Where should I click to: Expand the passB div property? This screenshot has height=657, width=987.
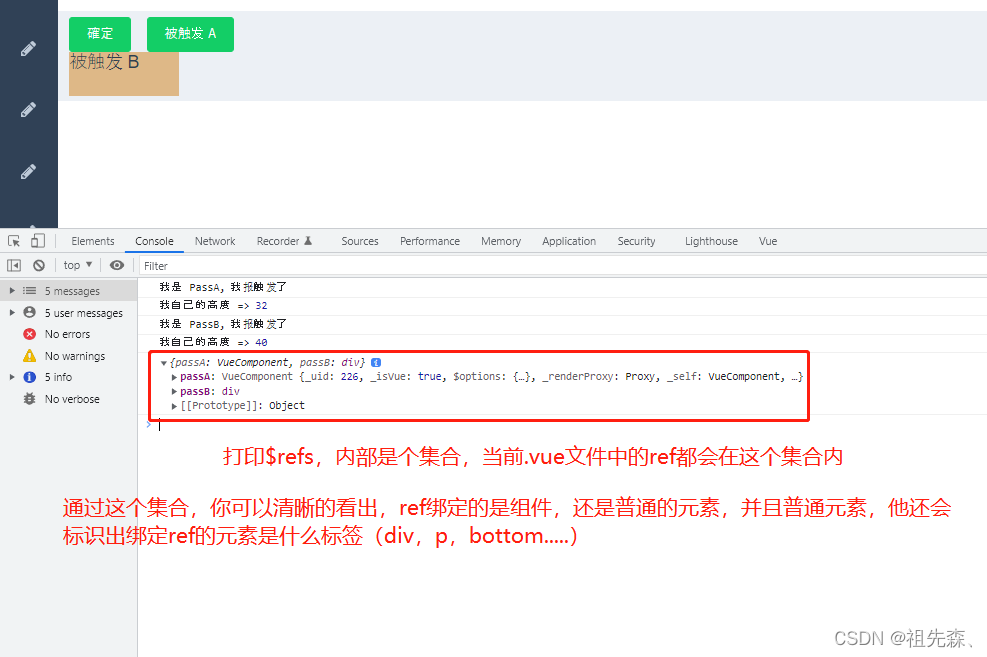pos(174,391)
